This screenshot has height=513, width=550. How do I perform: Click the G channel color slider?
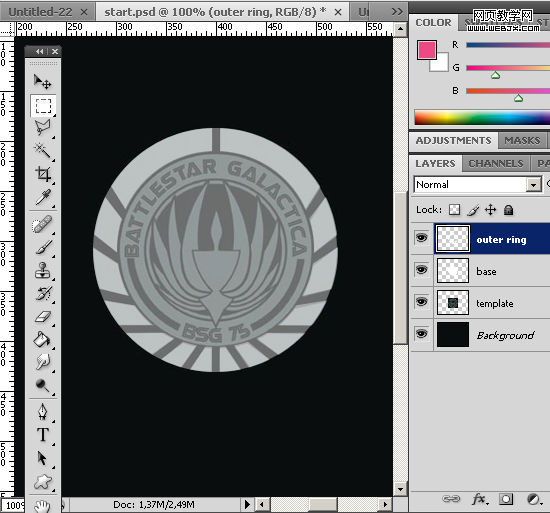508,68
